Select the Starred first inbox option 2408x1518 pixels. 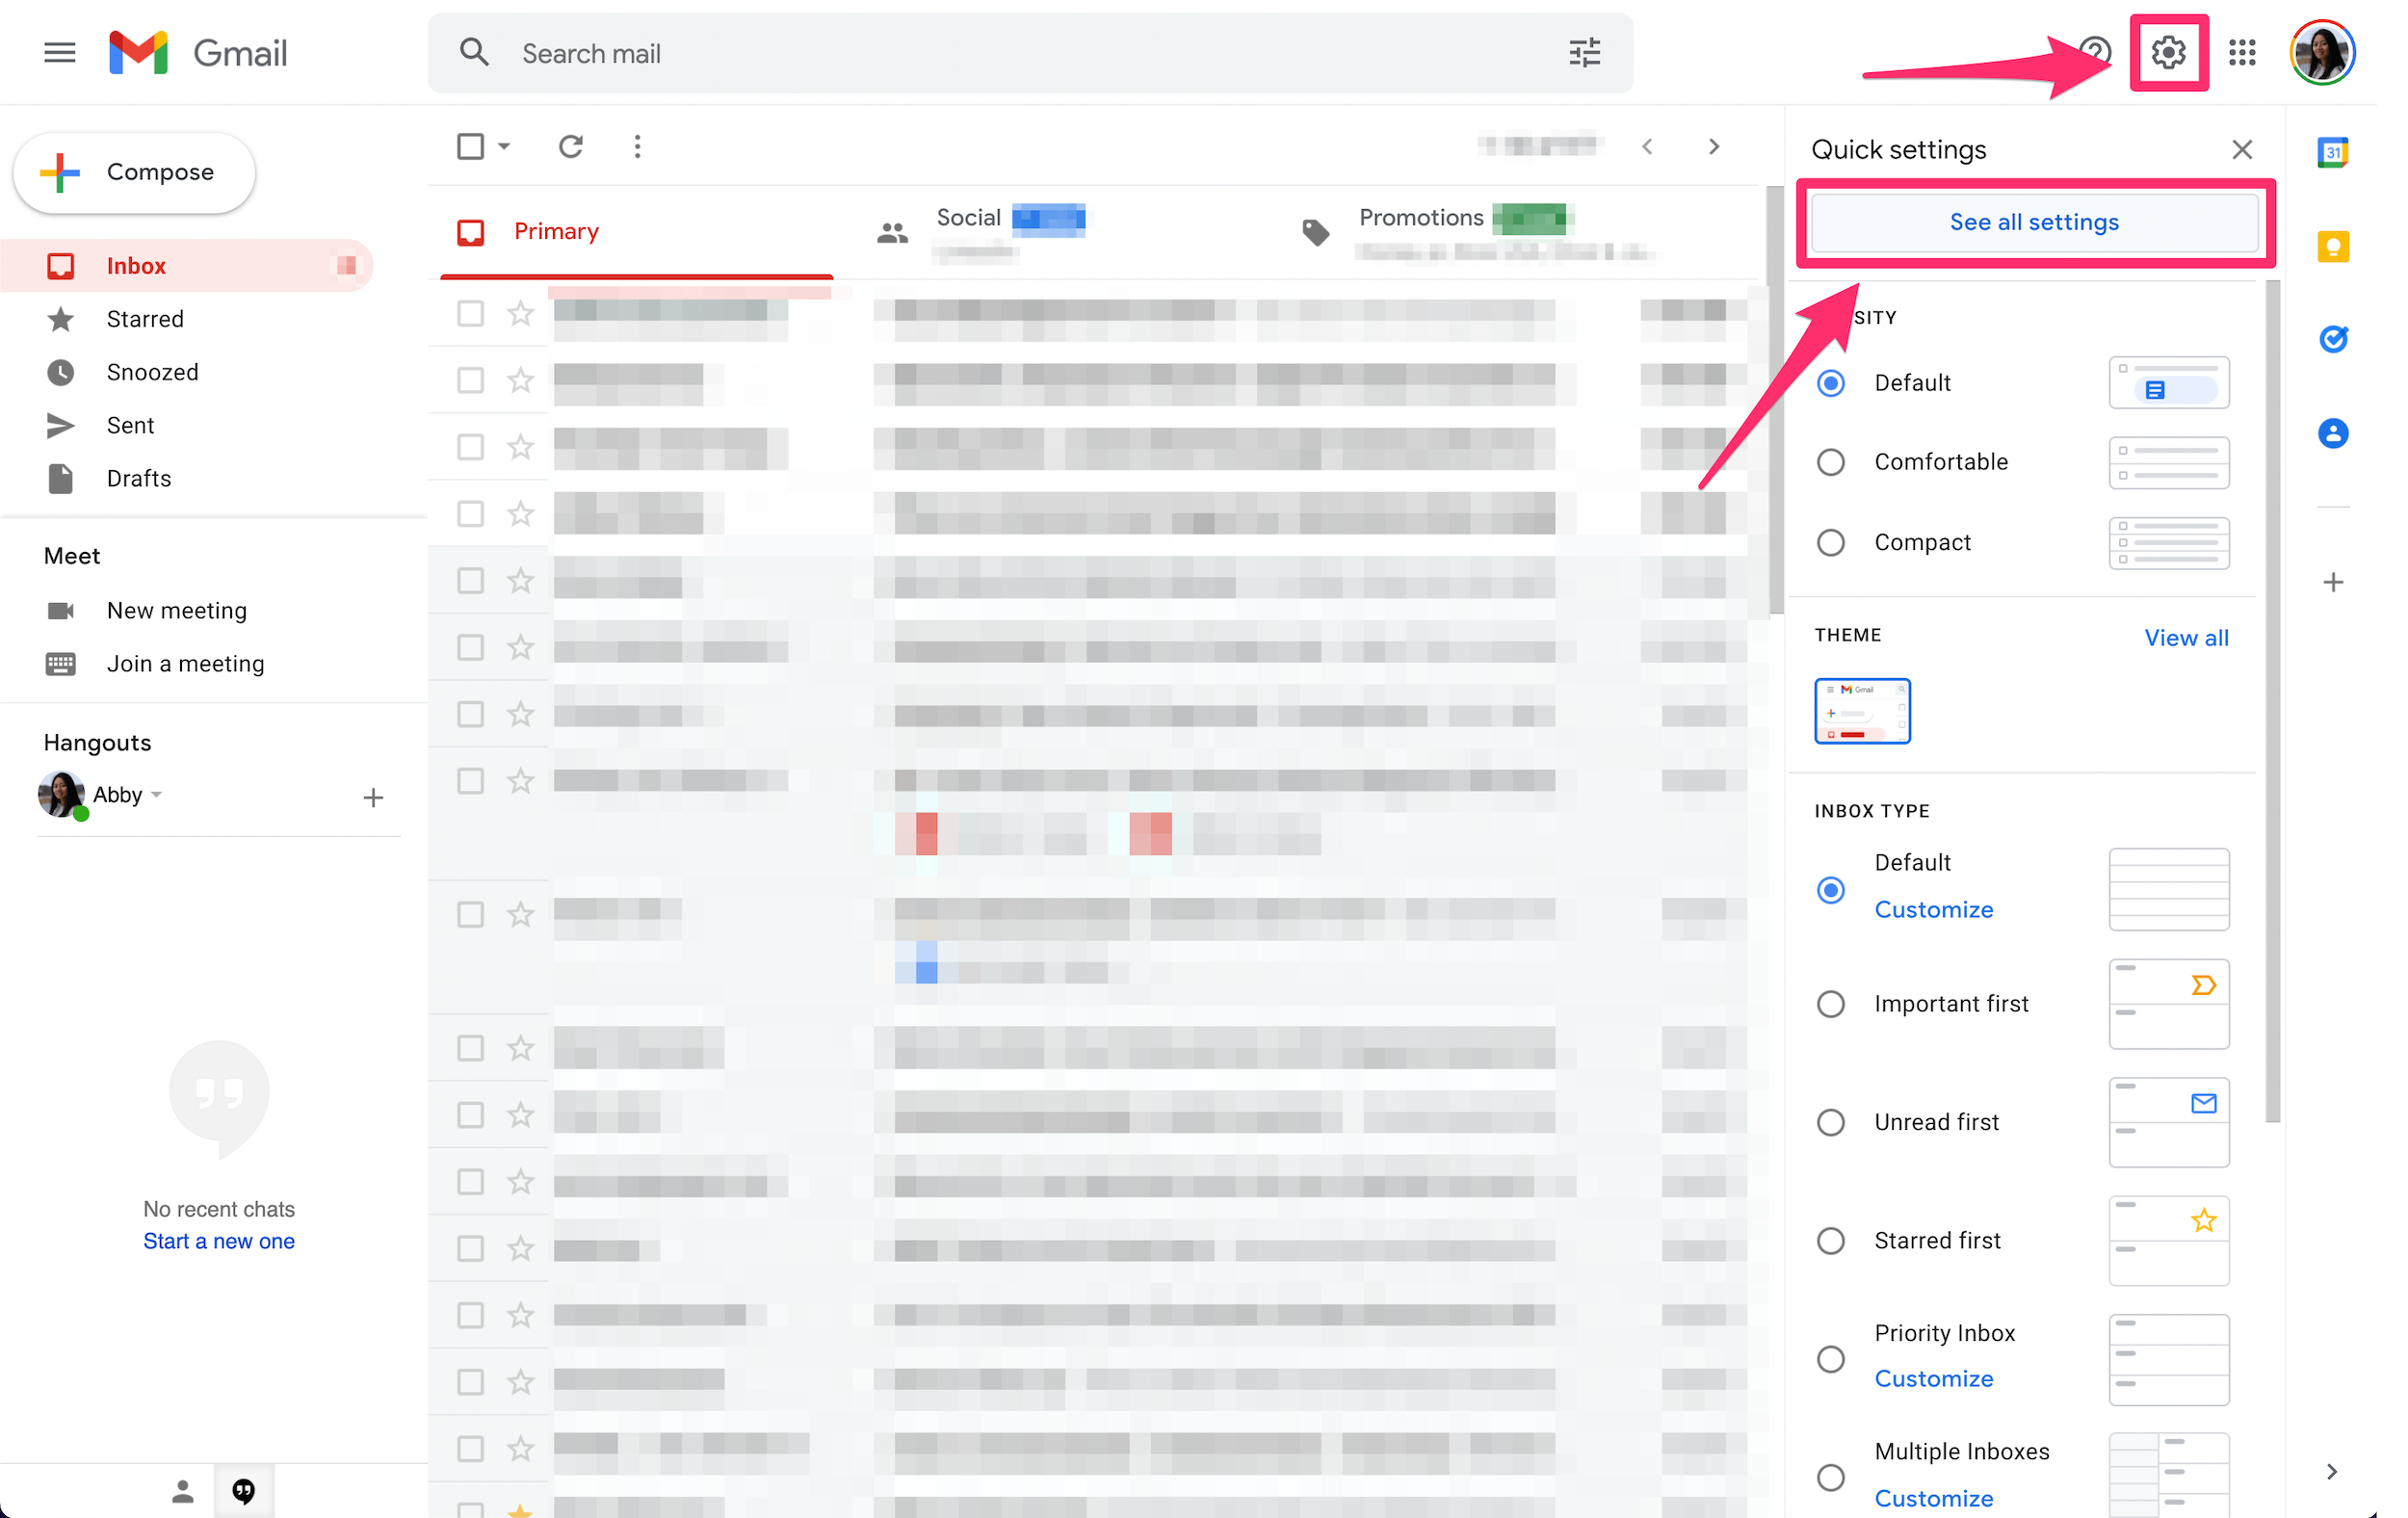click(1833, 1240)
